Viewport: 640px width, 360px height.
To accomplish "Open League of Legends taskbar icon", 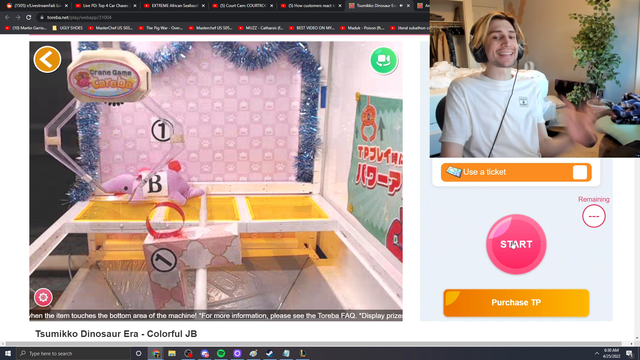I will click(302, 353).
